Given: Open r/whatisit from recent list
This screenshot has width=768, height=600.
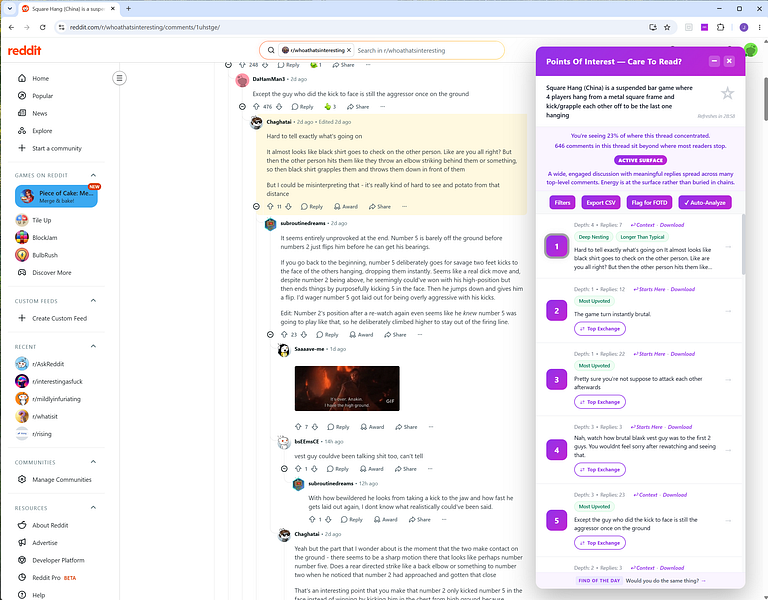Looking at the screenshot, I should [45, 416].
